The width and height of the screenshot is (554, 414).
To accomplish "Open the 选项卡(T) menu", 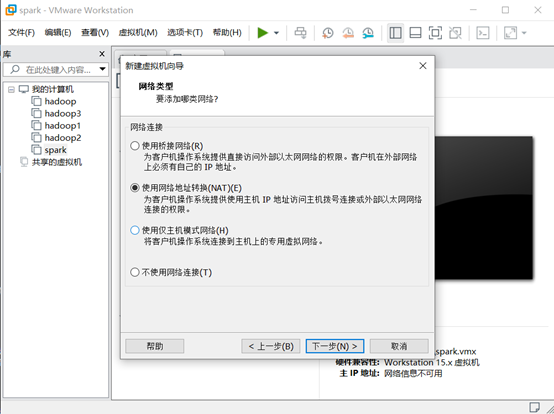I will [x=185, y=32].
